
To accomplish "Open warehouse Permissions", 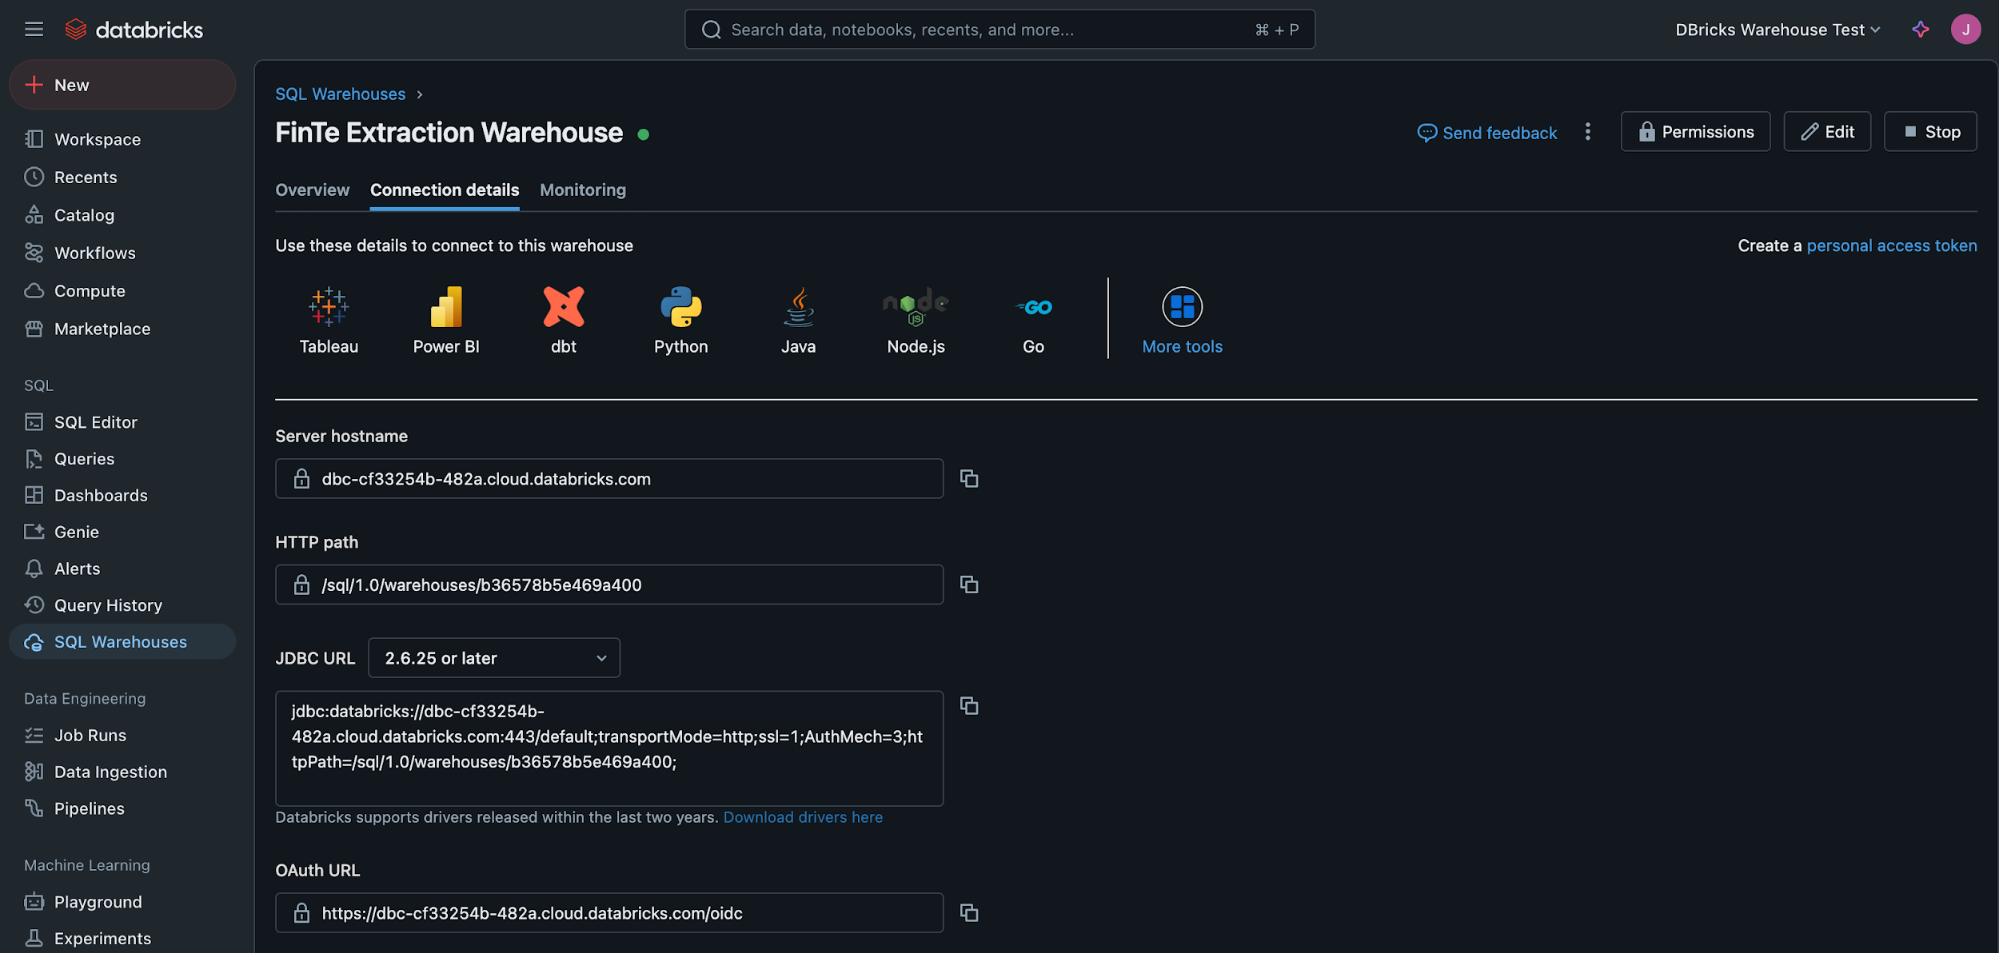I will (1695, 132).
